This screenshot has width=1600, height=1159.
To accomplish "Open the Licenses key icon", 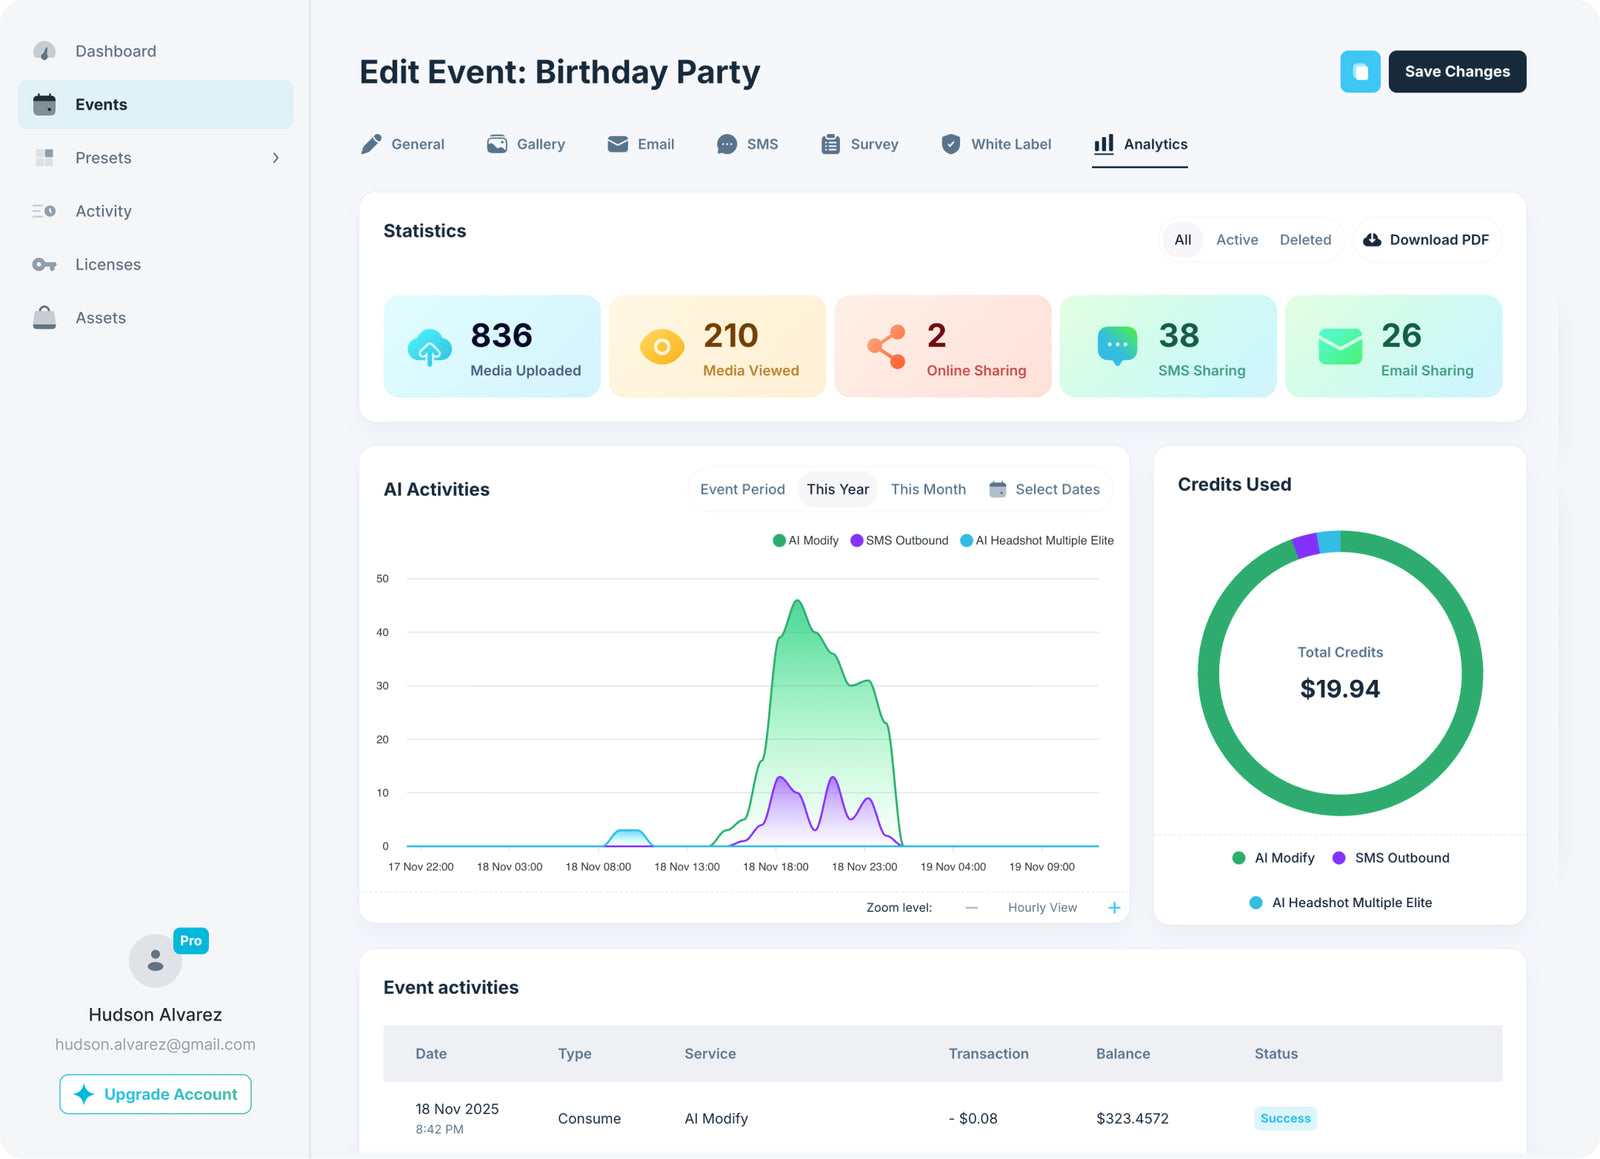I will point(44,264).
